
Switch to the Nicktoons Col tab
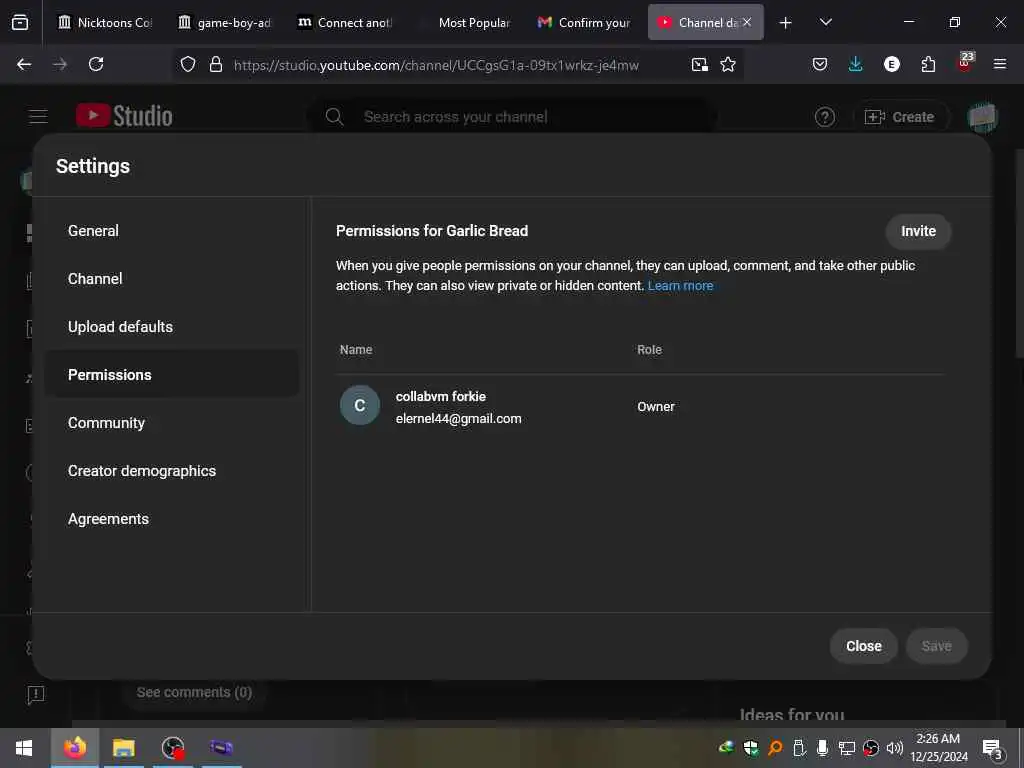104,22
